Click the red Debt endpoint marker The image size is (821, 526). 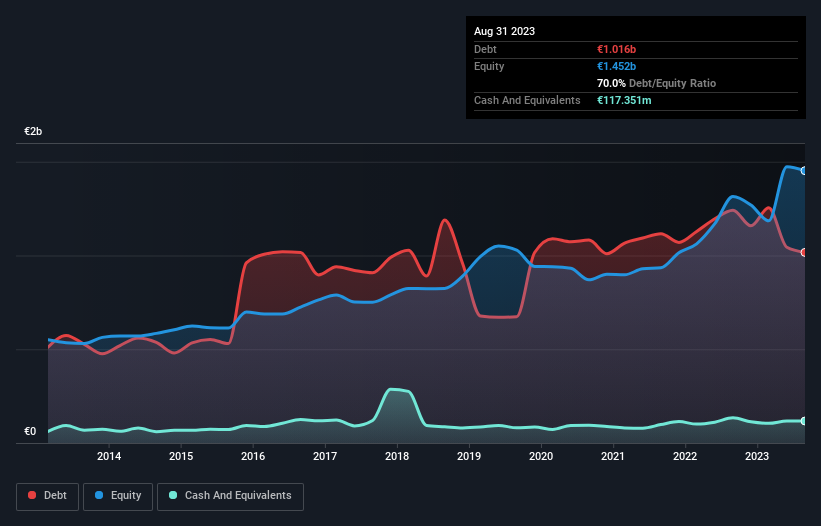(804, 252)
